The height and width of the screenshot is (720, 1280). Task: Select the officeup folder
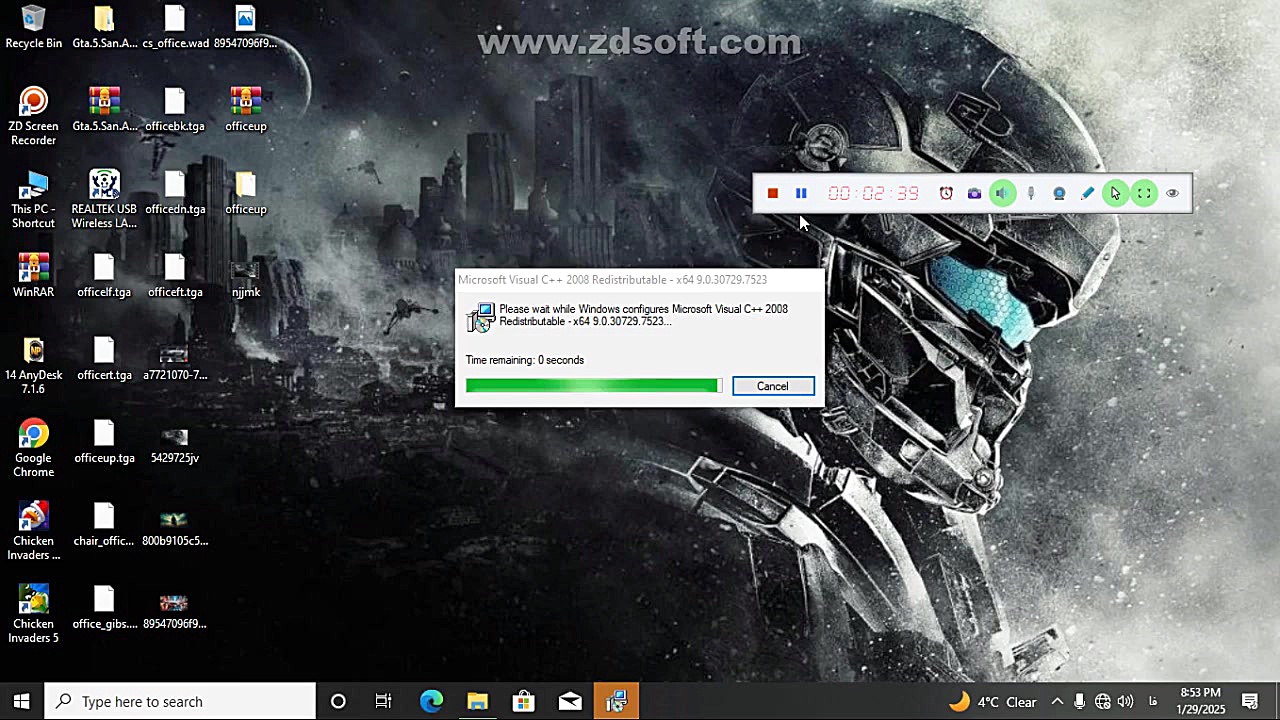click(x=246, y=193)
